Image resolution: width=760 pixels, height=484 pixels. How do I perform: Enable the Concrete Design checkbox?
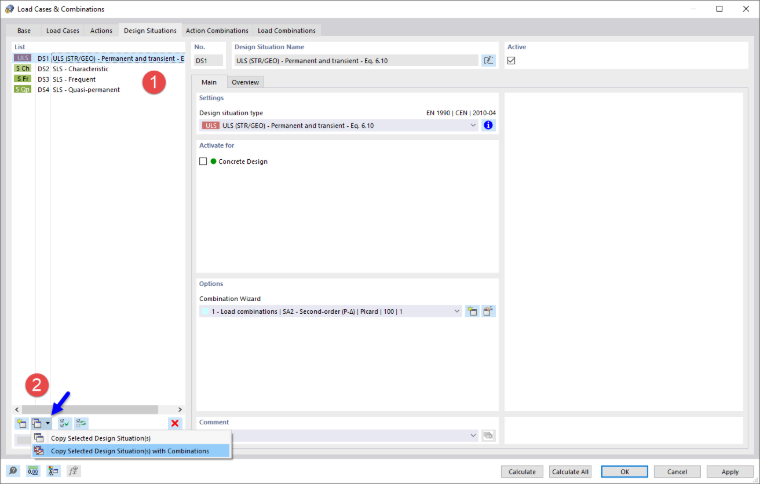203,161
